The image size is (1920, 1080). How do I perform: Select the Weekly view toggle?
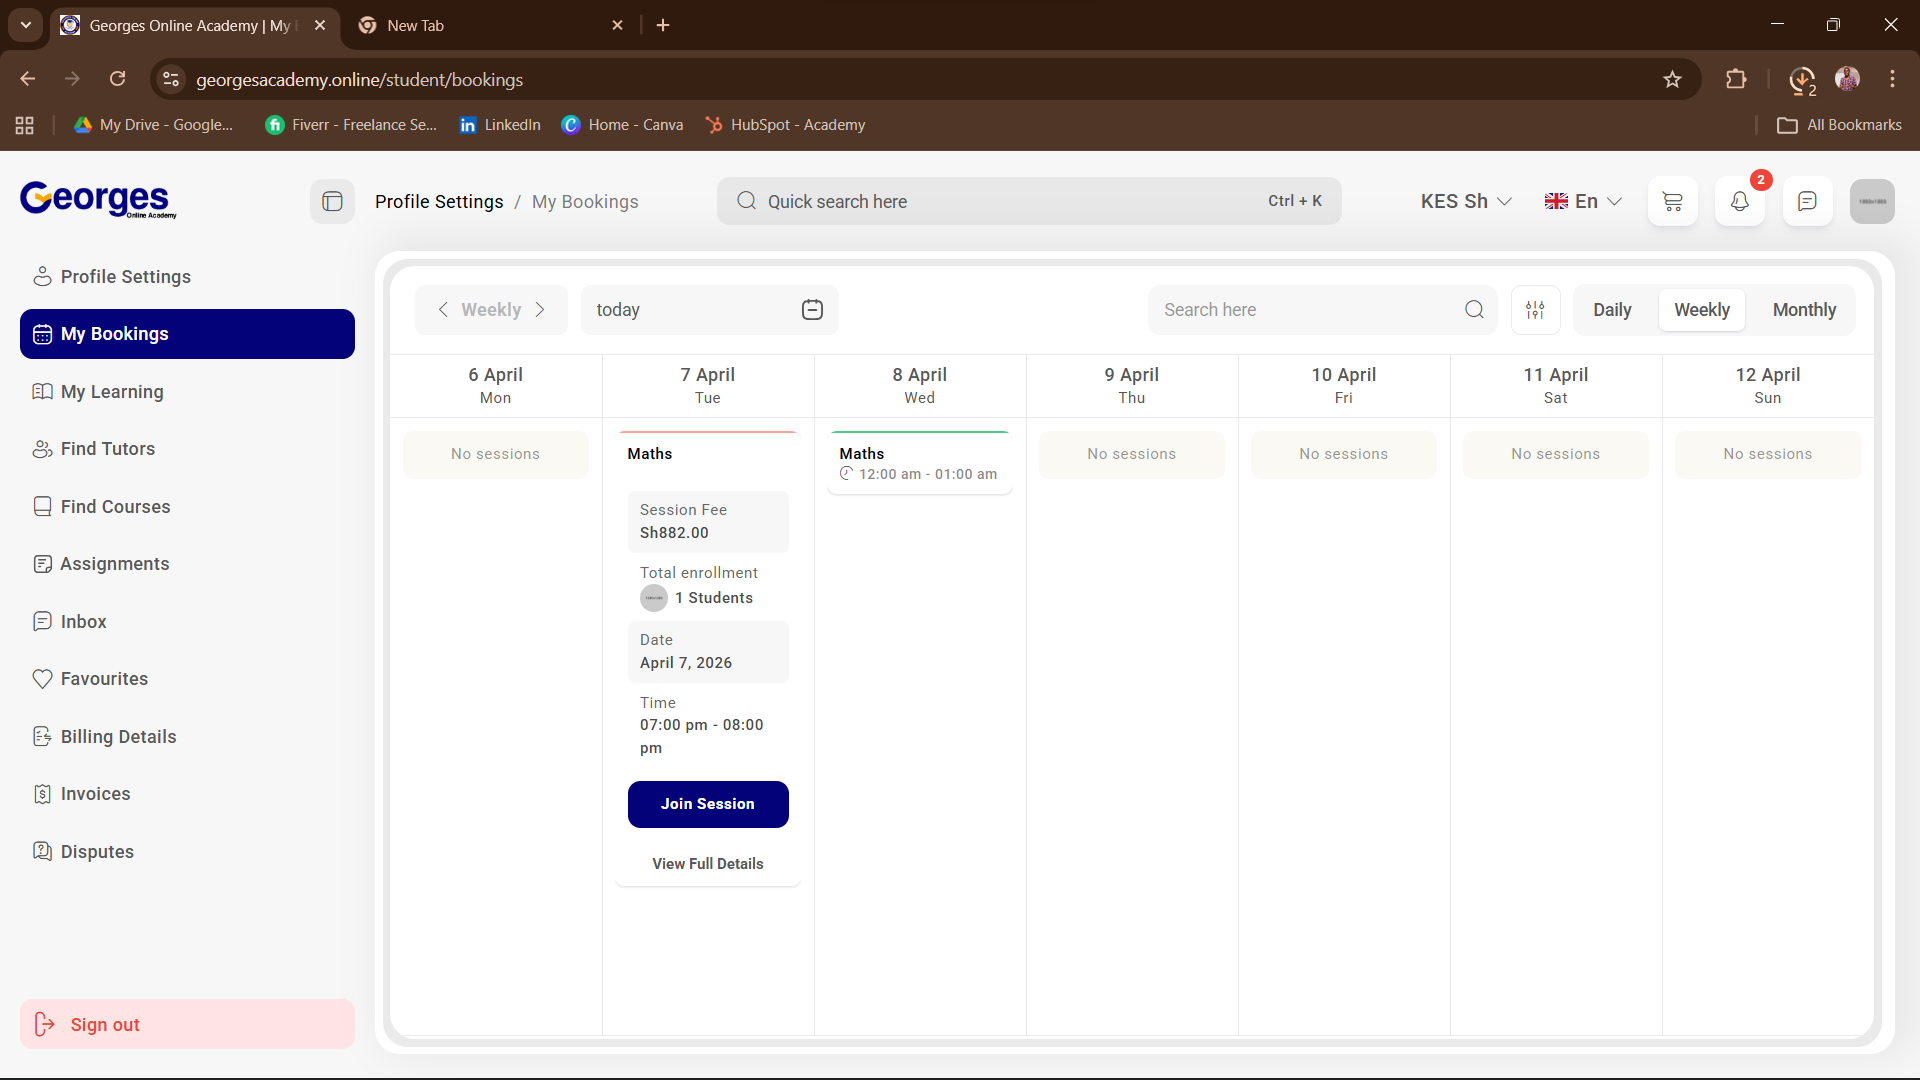(1701, 310)
